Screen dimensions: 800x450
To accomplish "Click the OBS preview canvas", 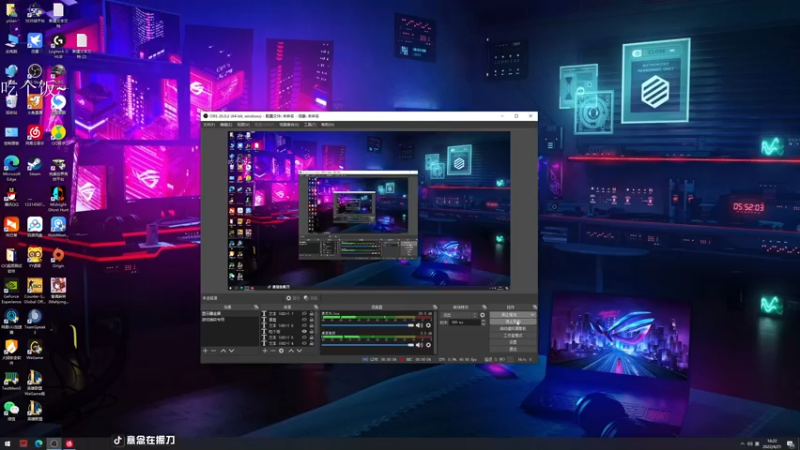I will point(369,211).
